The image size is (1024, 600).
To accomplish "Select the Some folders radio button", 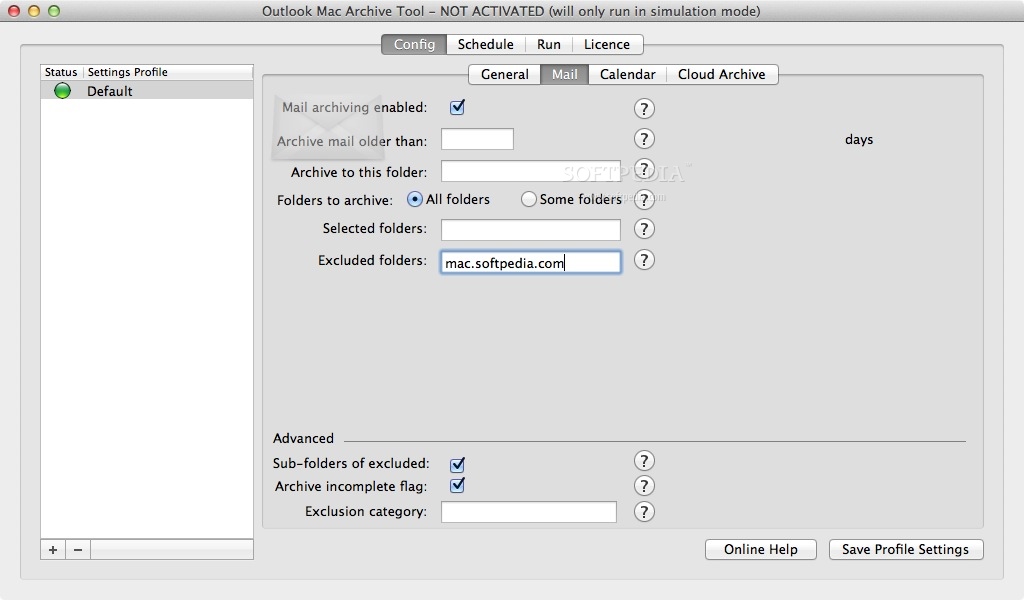I will 528,199.
